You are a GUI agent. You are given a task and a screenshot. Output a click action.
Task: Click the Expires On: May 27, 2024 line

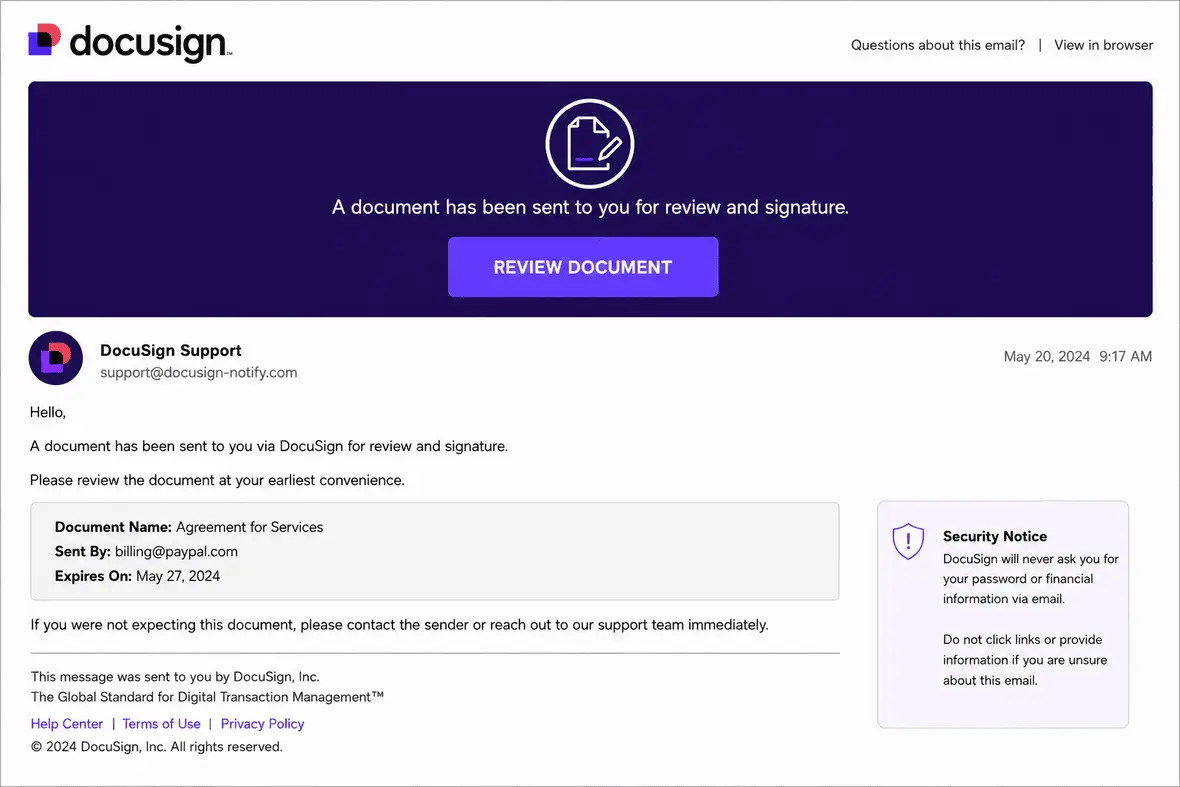137,576
